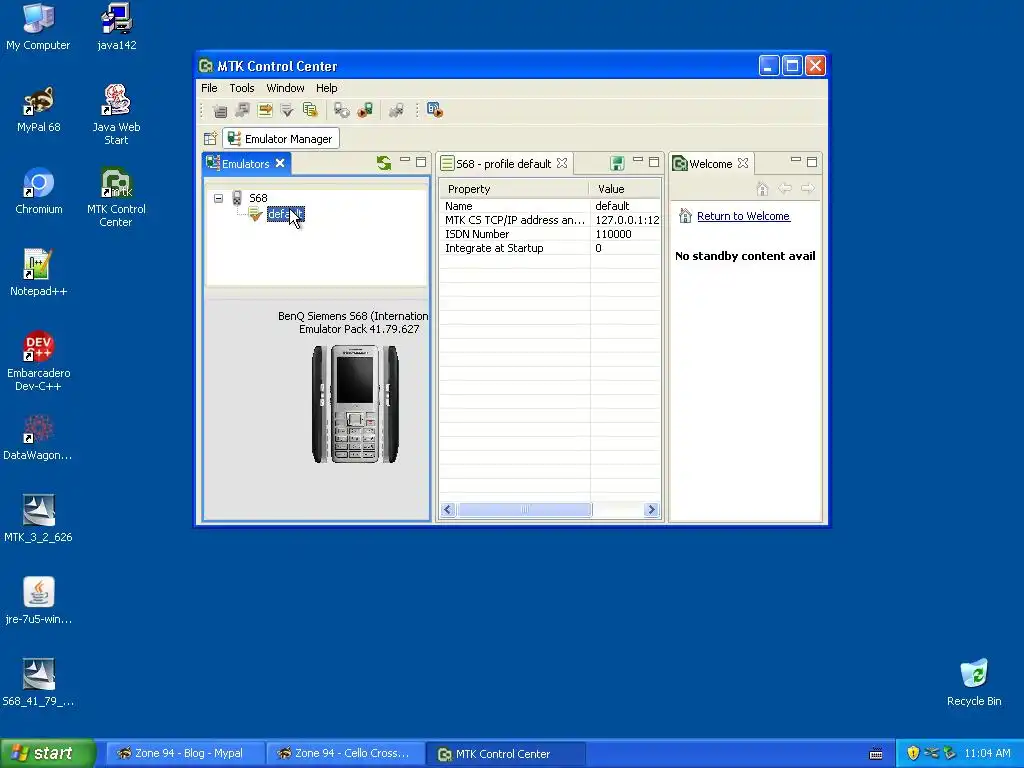Viewport: 1024px width, 768px height.
Task: Select the S68 - profile default tab
Action: click(x=504, y=164)
